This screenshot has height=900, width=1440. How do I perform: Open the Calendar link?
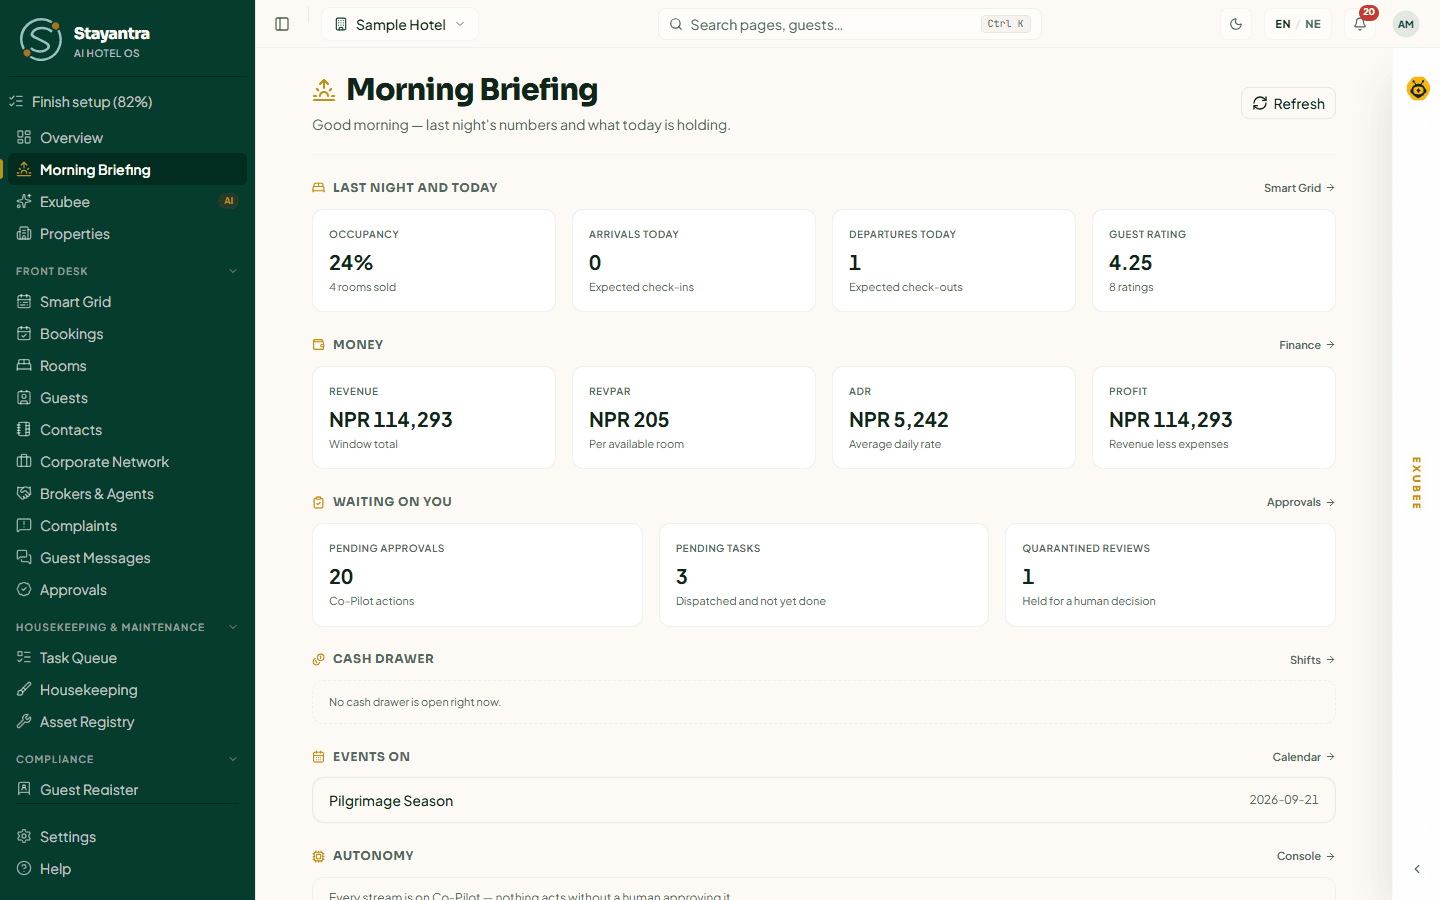pyautogui.click(x=1304, y=757)
